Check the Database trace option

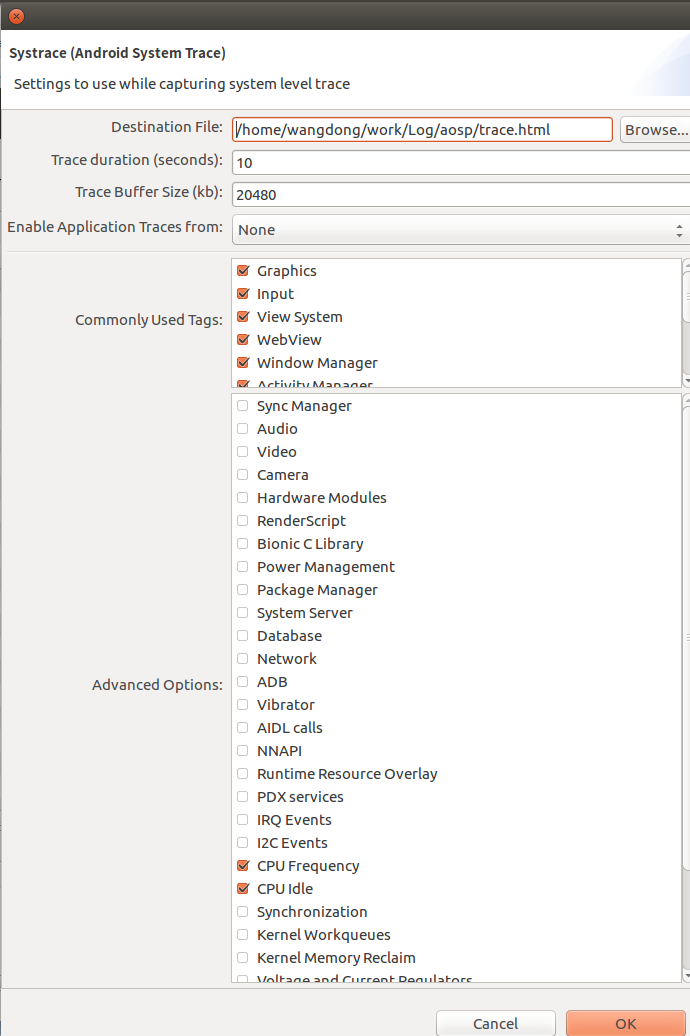tap(241, 635)
